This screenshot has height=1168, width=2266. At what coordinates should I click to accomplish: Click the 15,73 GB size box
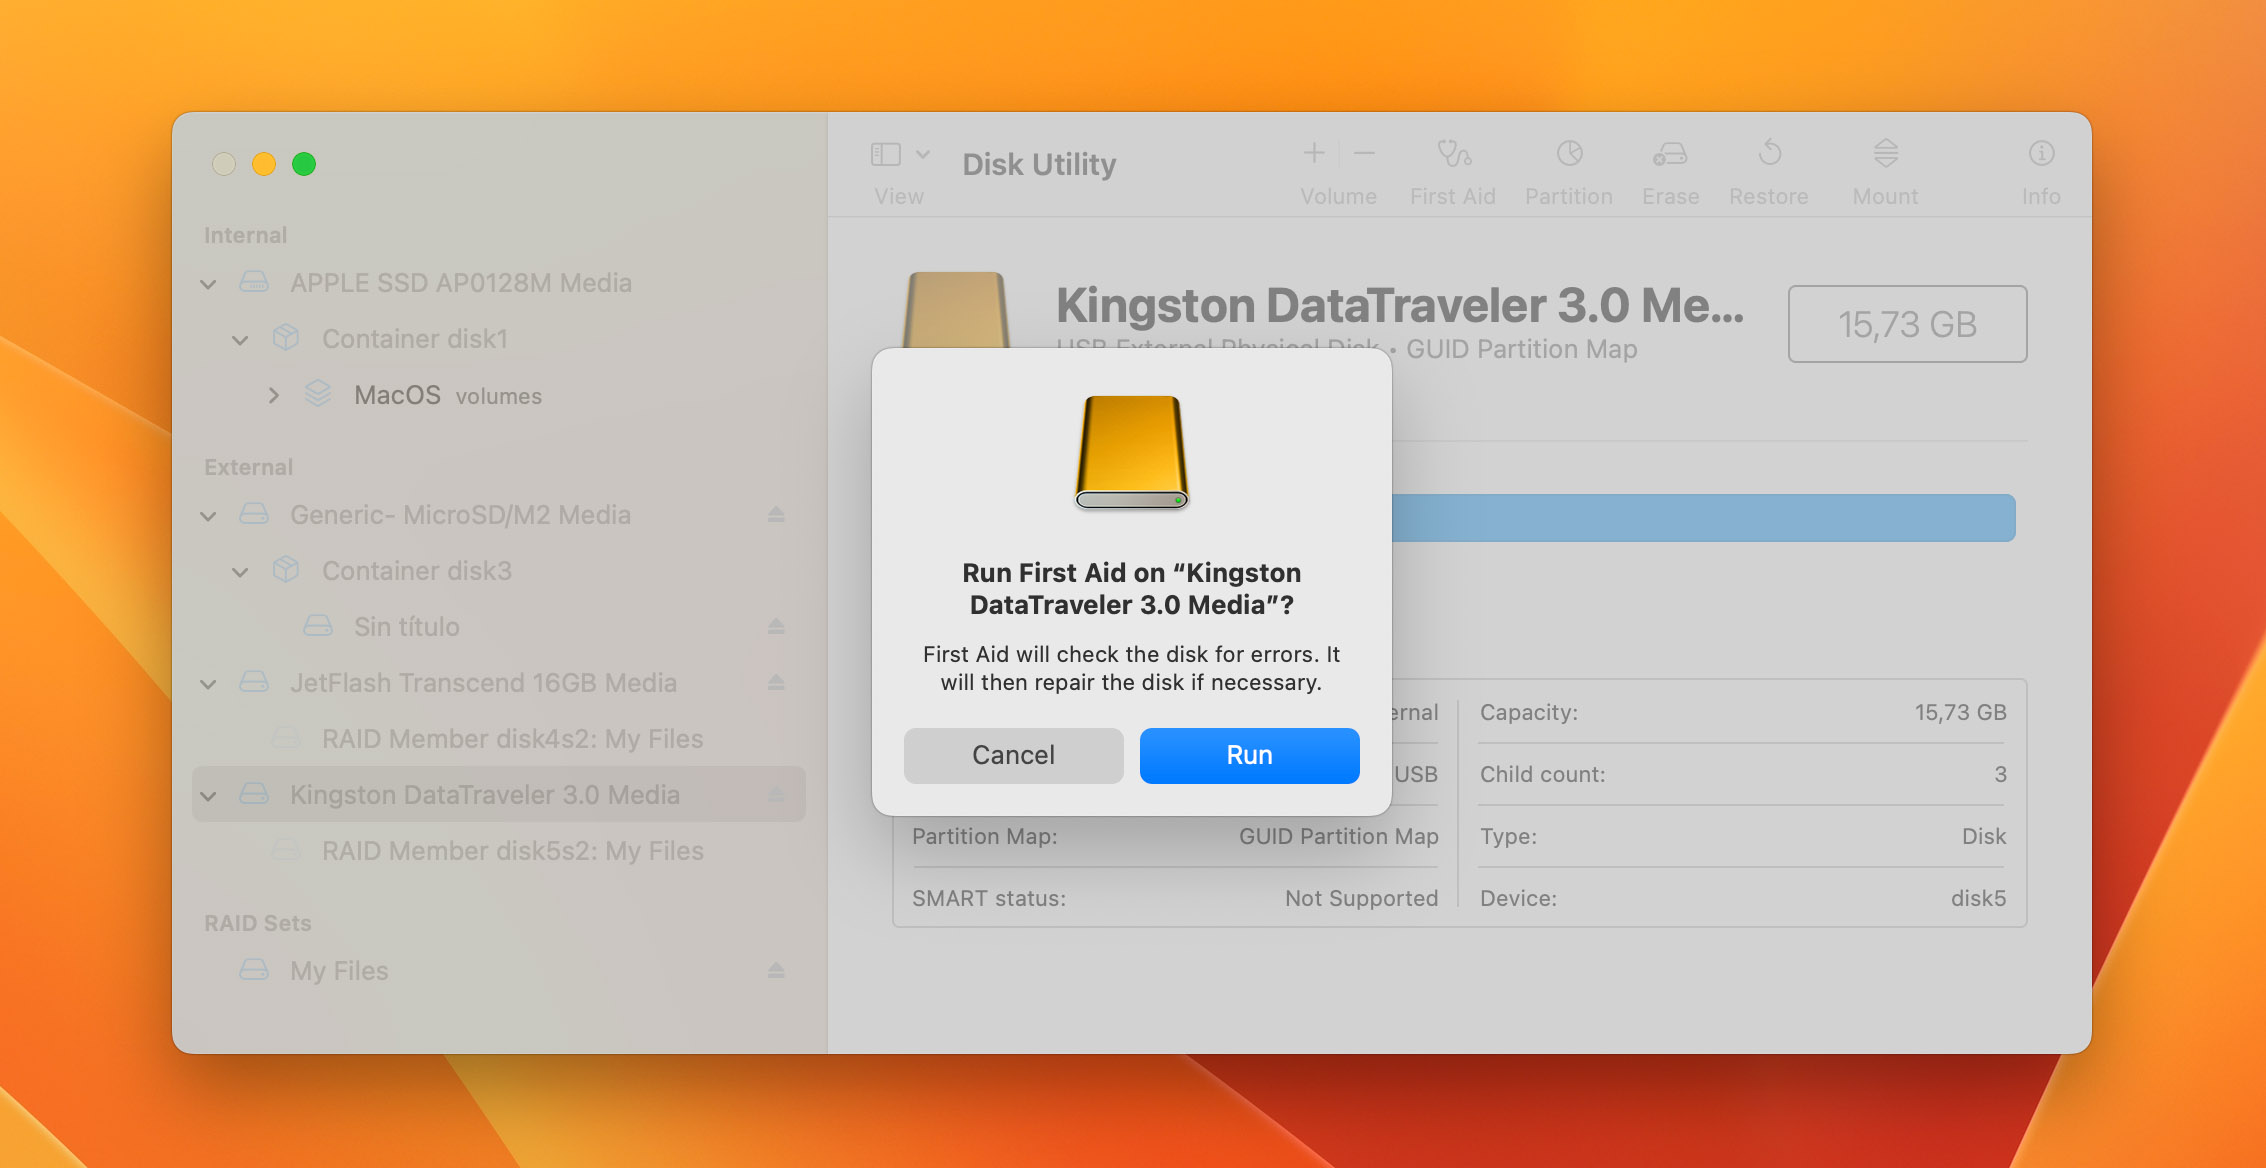(x=1907, y=324)
